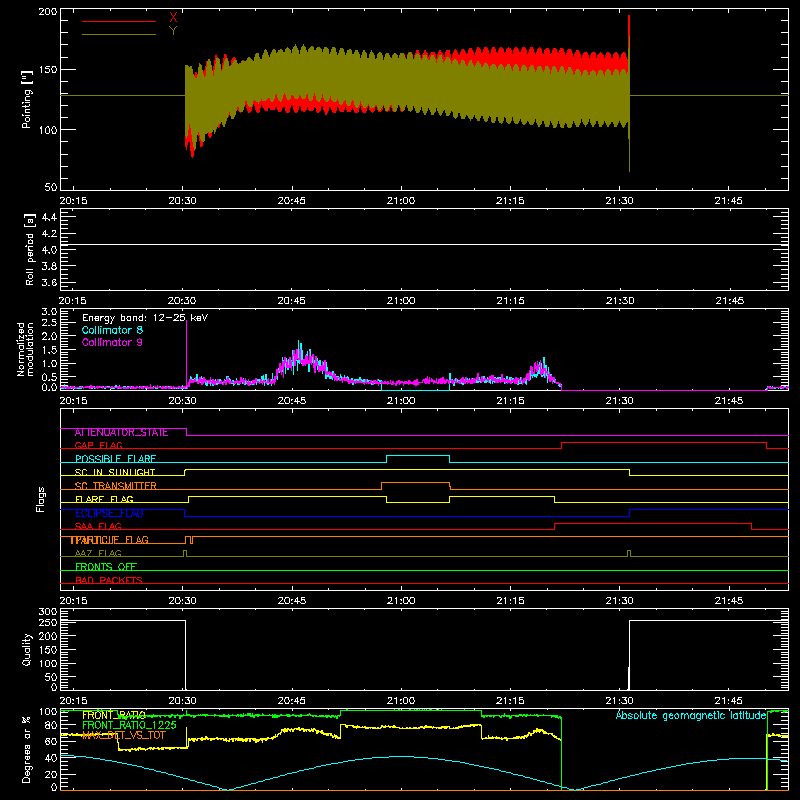The image size is (800, 800).
Task: Click the Normalized modulation axis title
Action: coord(25,349)
